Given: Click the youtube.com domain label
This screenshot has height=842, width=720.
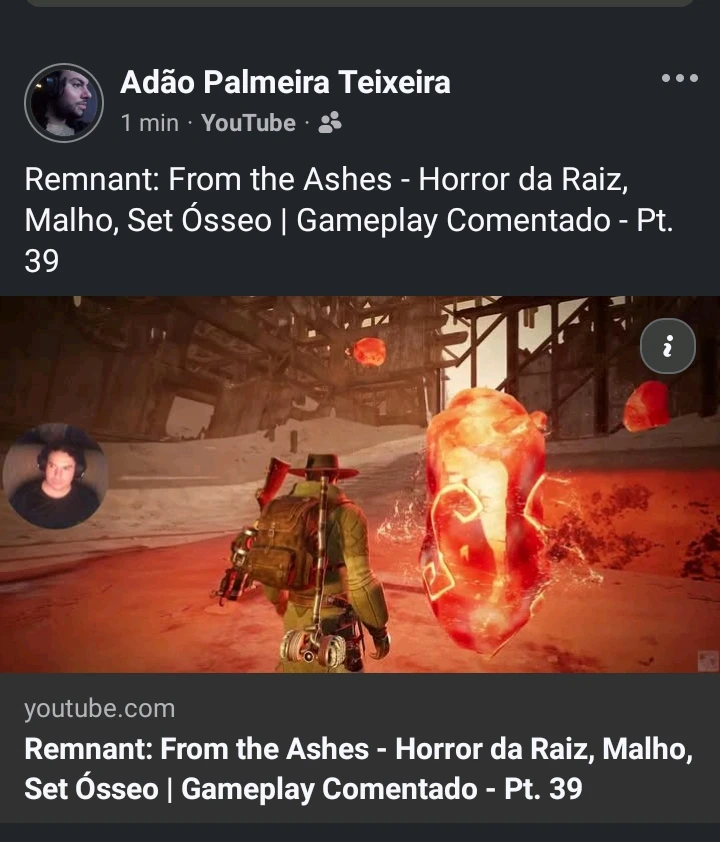Looking at the screenshot, I should coord(100,708).
